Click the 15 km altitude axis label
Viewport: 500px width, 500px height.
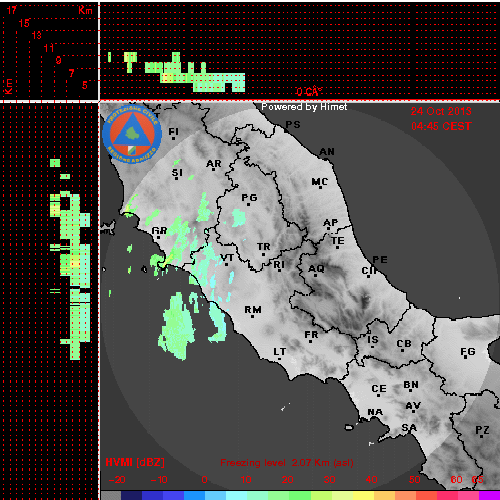coord(24,23)
